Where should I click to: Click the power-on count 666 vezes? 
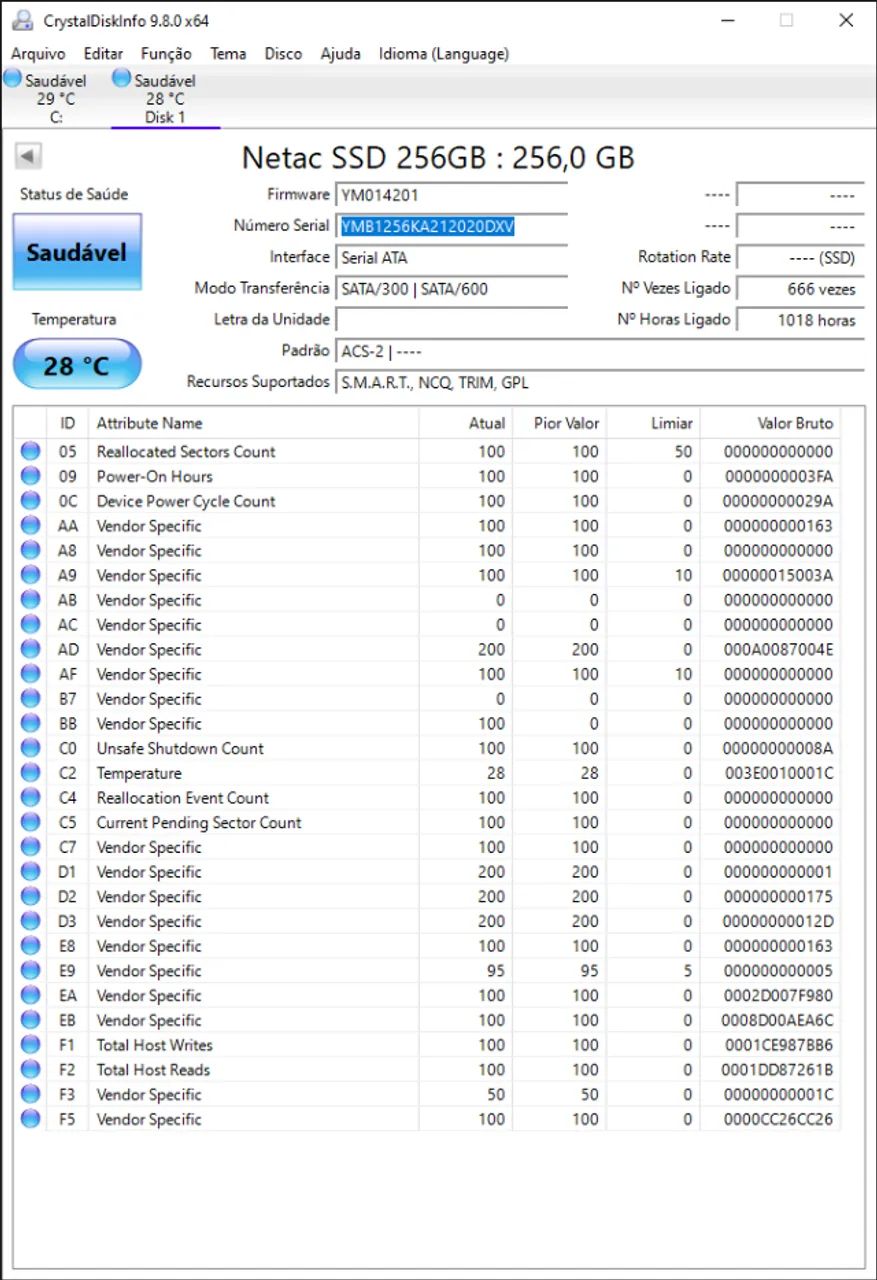pos(800,289)
